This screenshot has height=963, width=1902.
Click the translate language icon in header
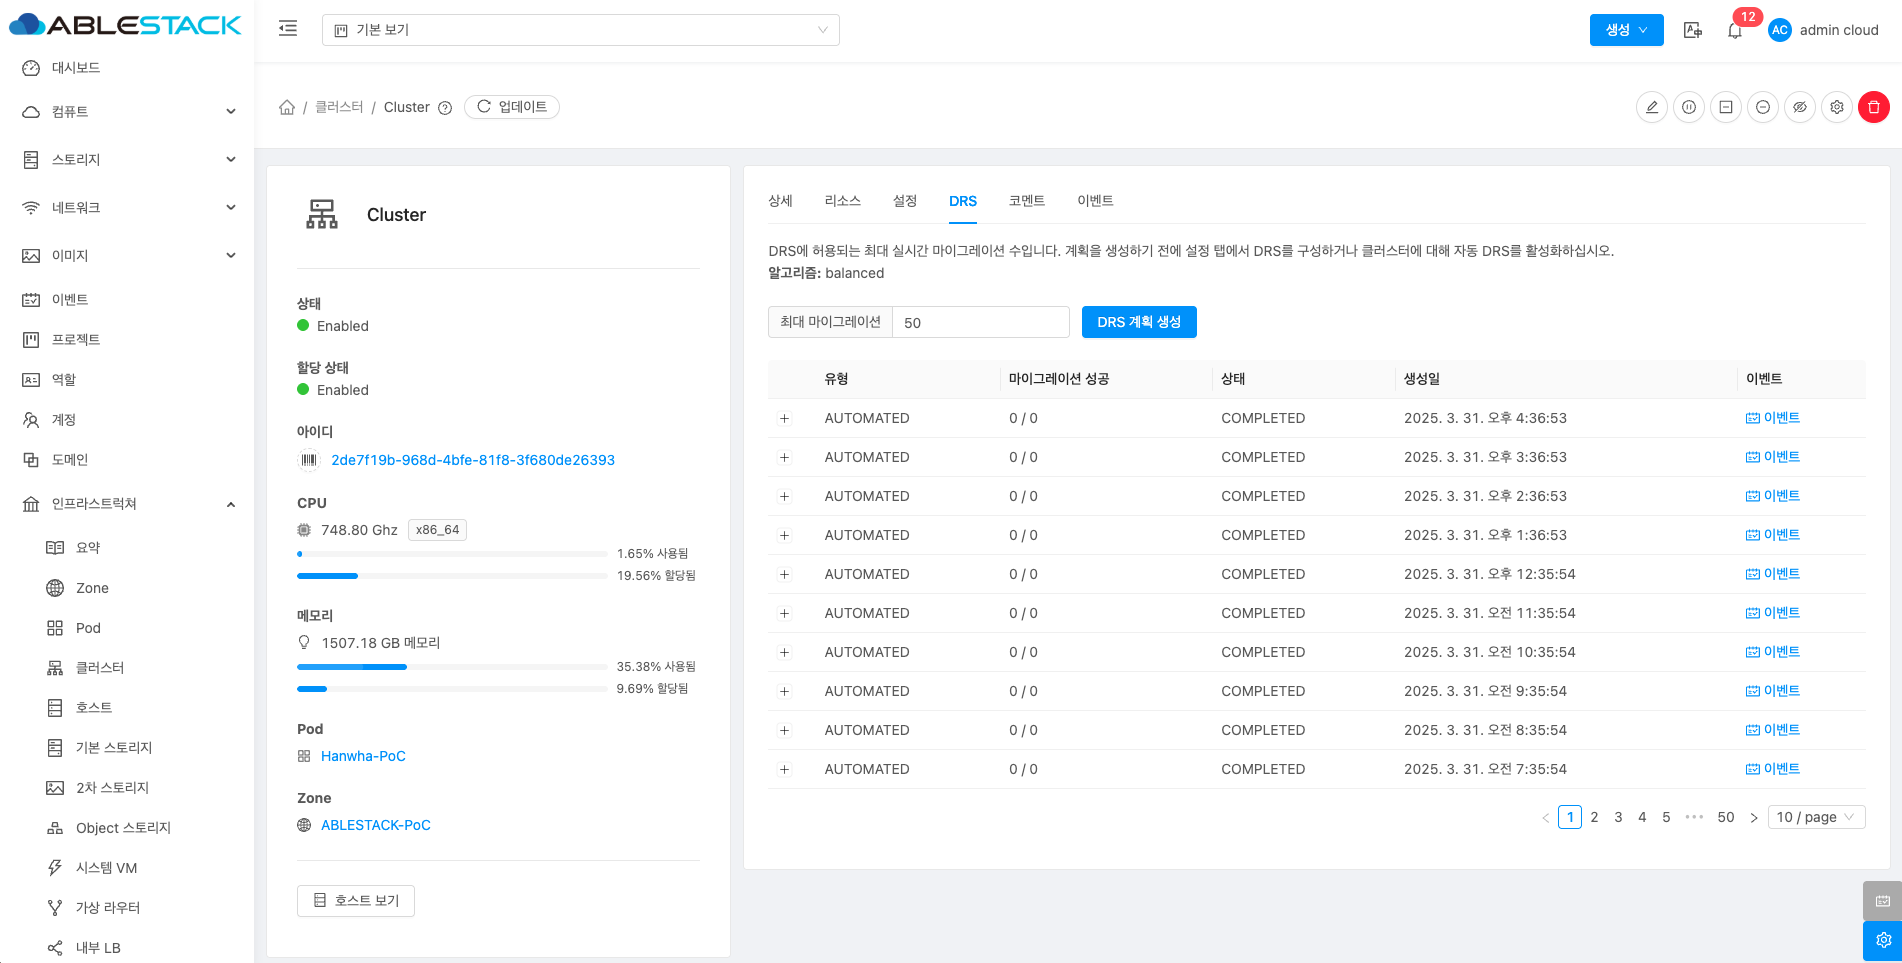1692,30
